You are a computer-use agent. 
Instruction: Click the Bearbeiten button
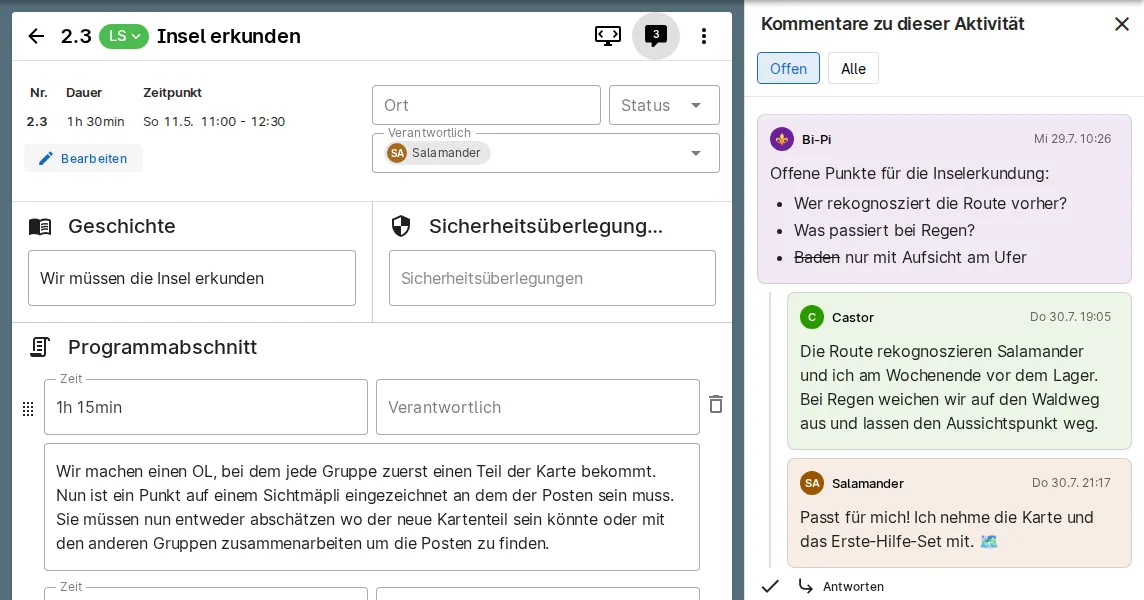(x=83, y=158)
